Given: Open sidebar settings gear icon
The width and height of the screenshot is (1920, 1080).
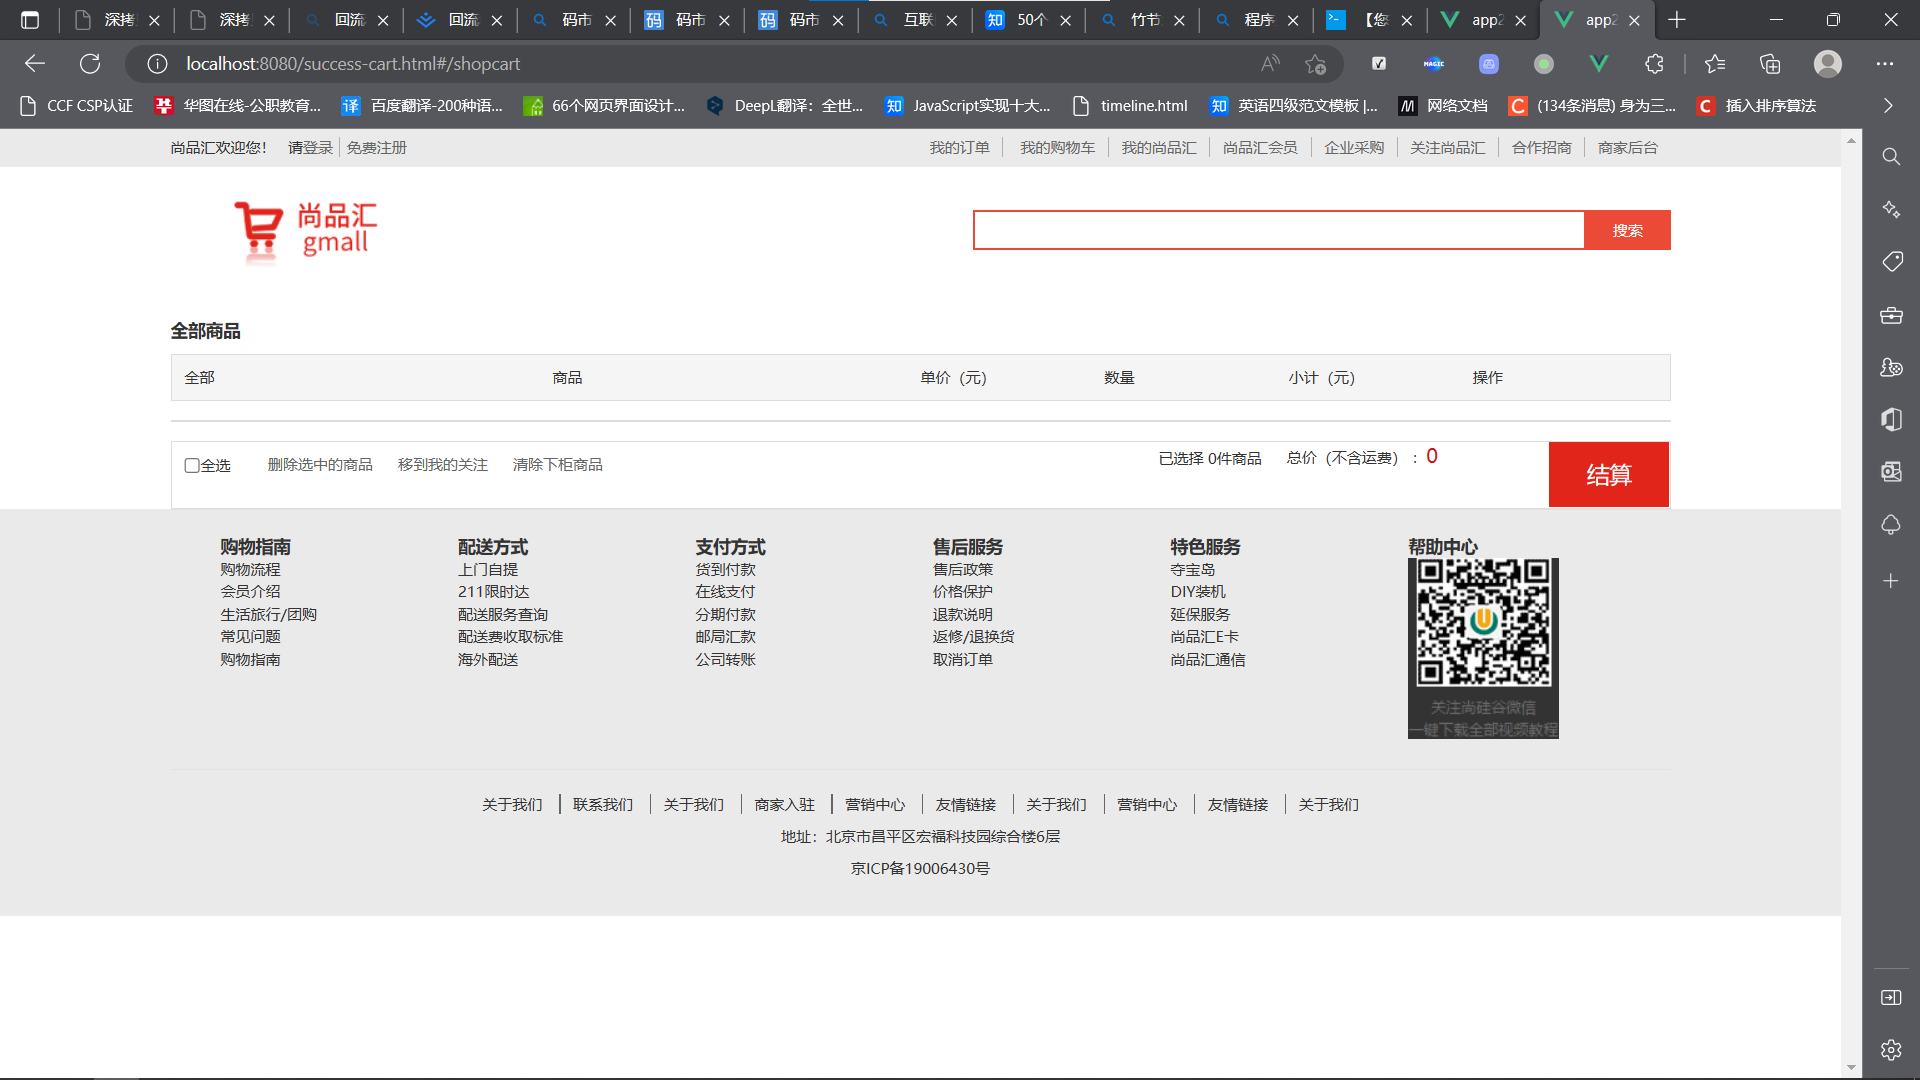Looking at the screenshot, I should [x=1891, y=1050].
